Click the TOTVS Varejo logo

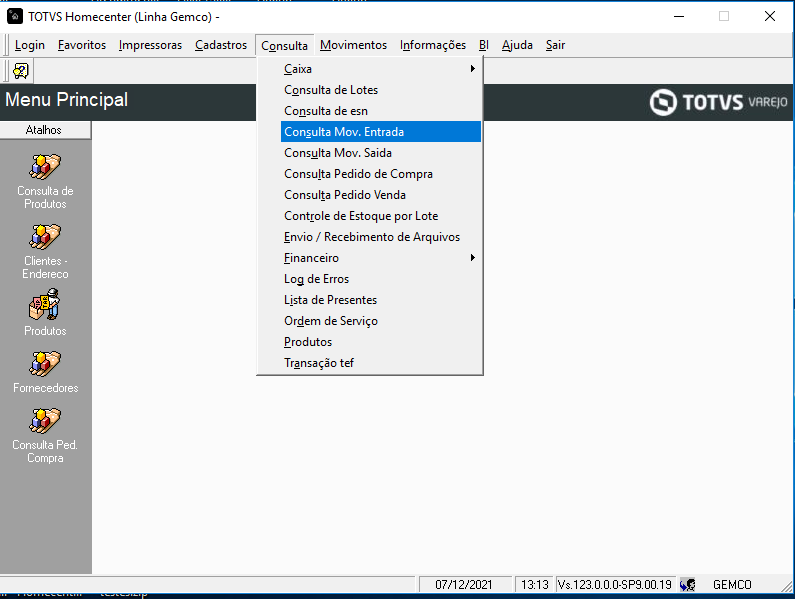click(x=718, y=102)
